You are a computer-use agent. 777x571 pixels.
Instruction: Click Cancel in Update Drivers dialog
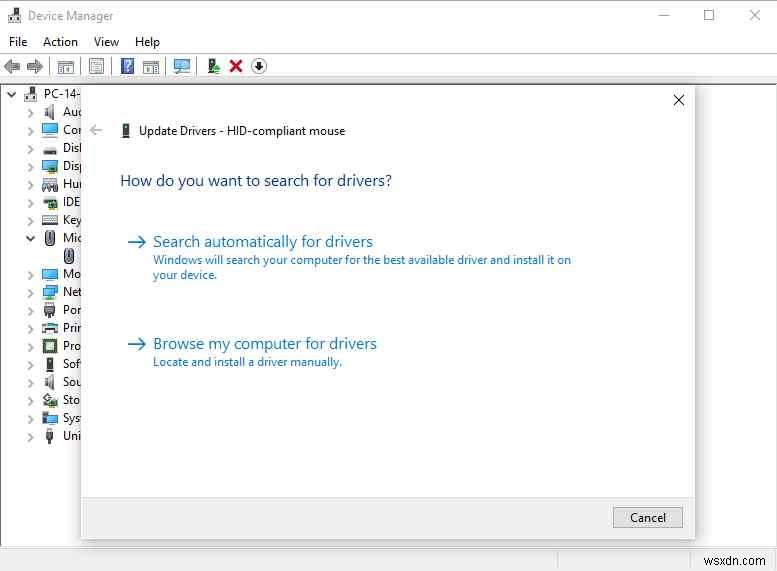pyautogui.click(x=648, y=517)
